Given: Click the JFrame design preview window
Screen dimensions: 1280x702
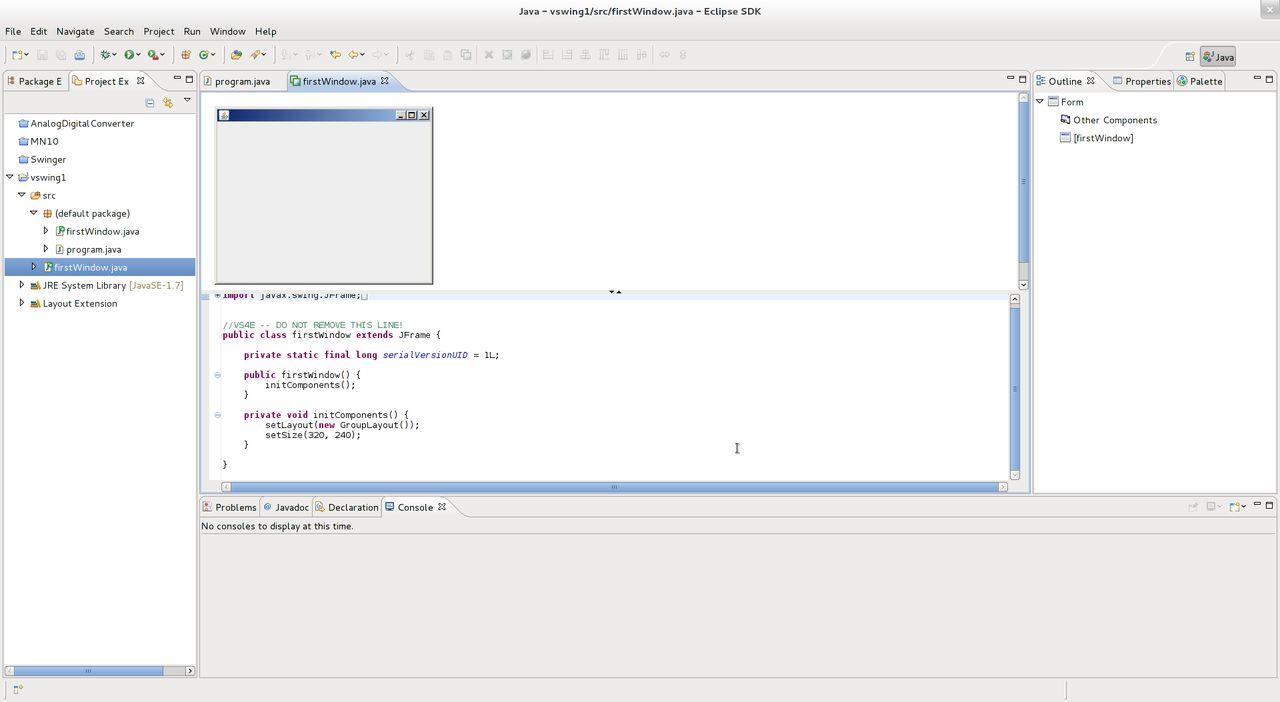Looking at the screenshot, I should click(324, 196).
